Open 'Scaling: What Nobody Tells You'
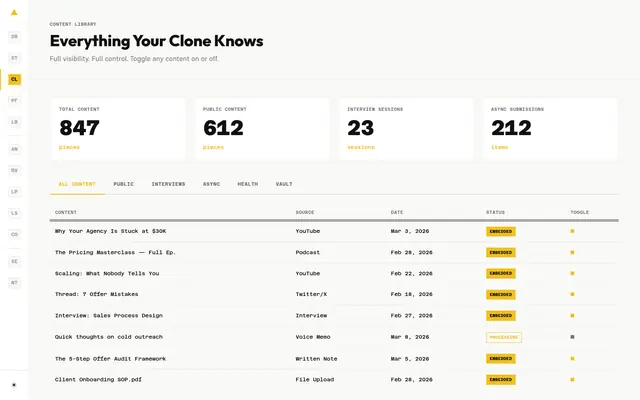The height and width of the screenshot is (400, 640). click(107, 273)
